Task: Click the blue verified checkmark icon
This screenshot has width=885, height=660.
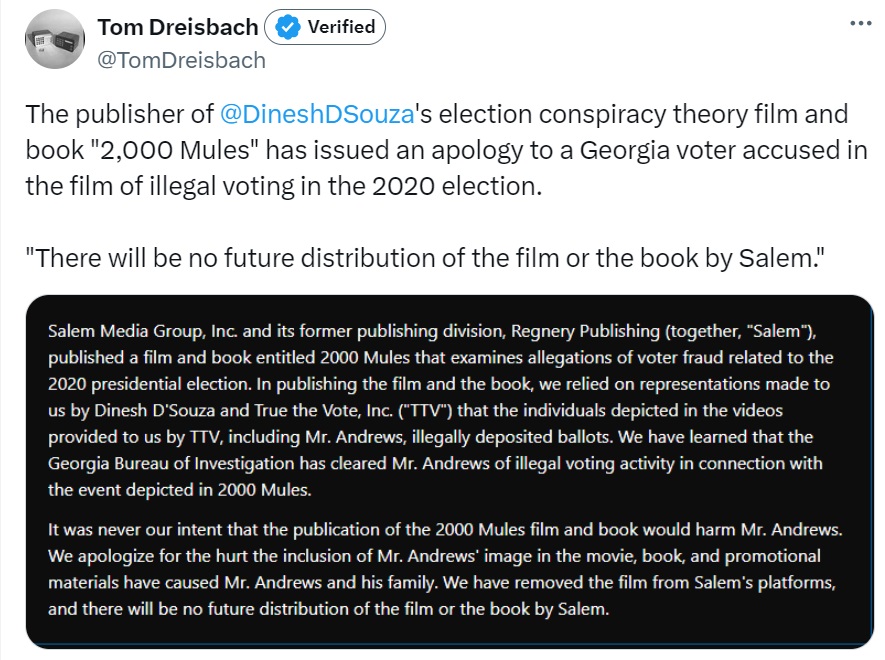Action: coord(288,27)
